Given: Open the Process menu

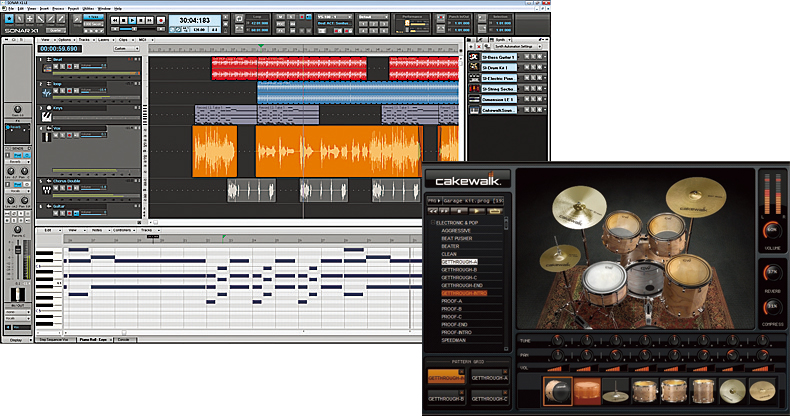Looking at the screenshot, I should 58,9.
